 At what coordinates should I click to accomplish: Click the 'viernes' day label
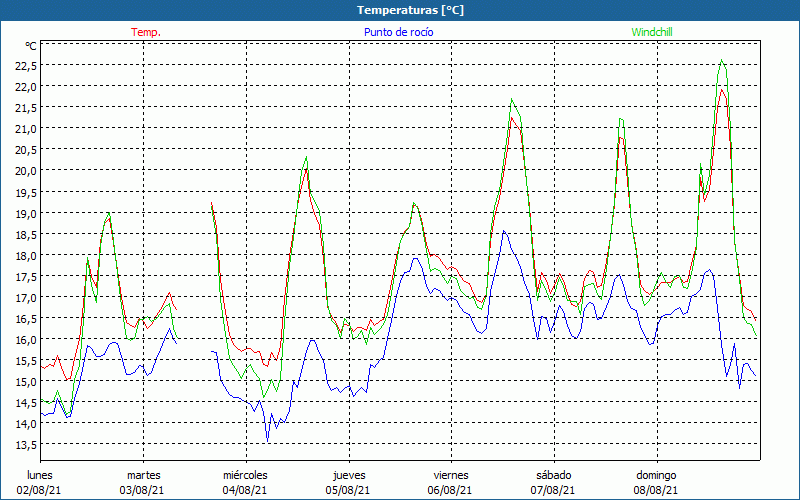tap(451, 475)
